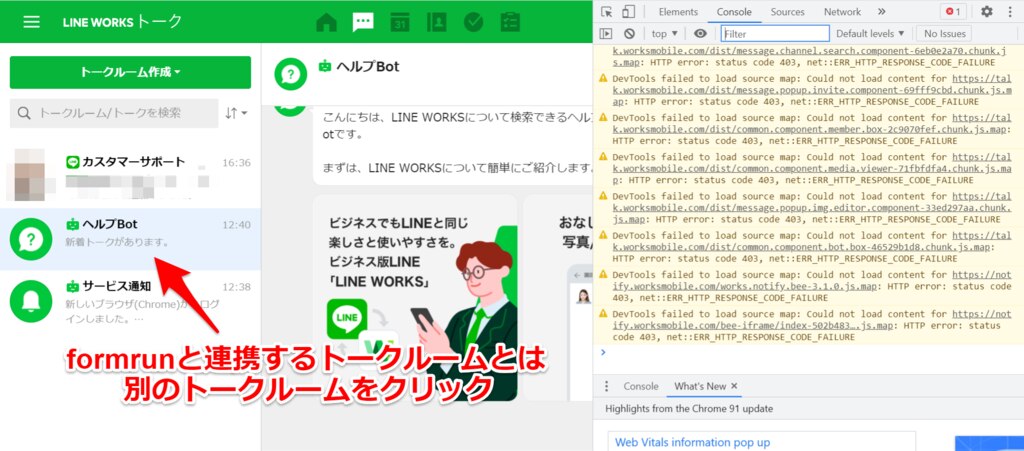The height and width of the screenshot is (451, 1024).
Task: Click the ヘルプBot question mark avatar in list
Action: coord(31,239)
